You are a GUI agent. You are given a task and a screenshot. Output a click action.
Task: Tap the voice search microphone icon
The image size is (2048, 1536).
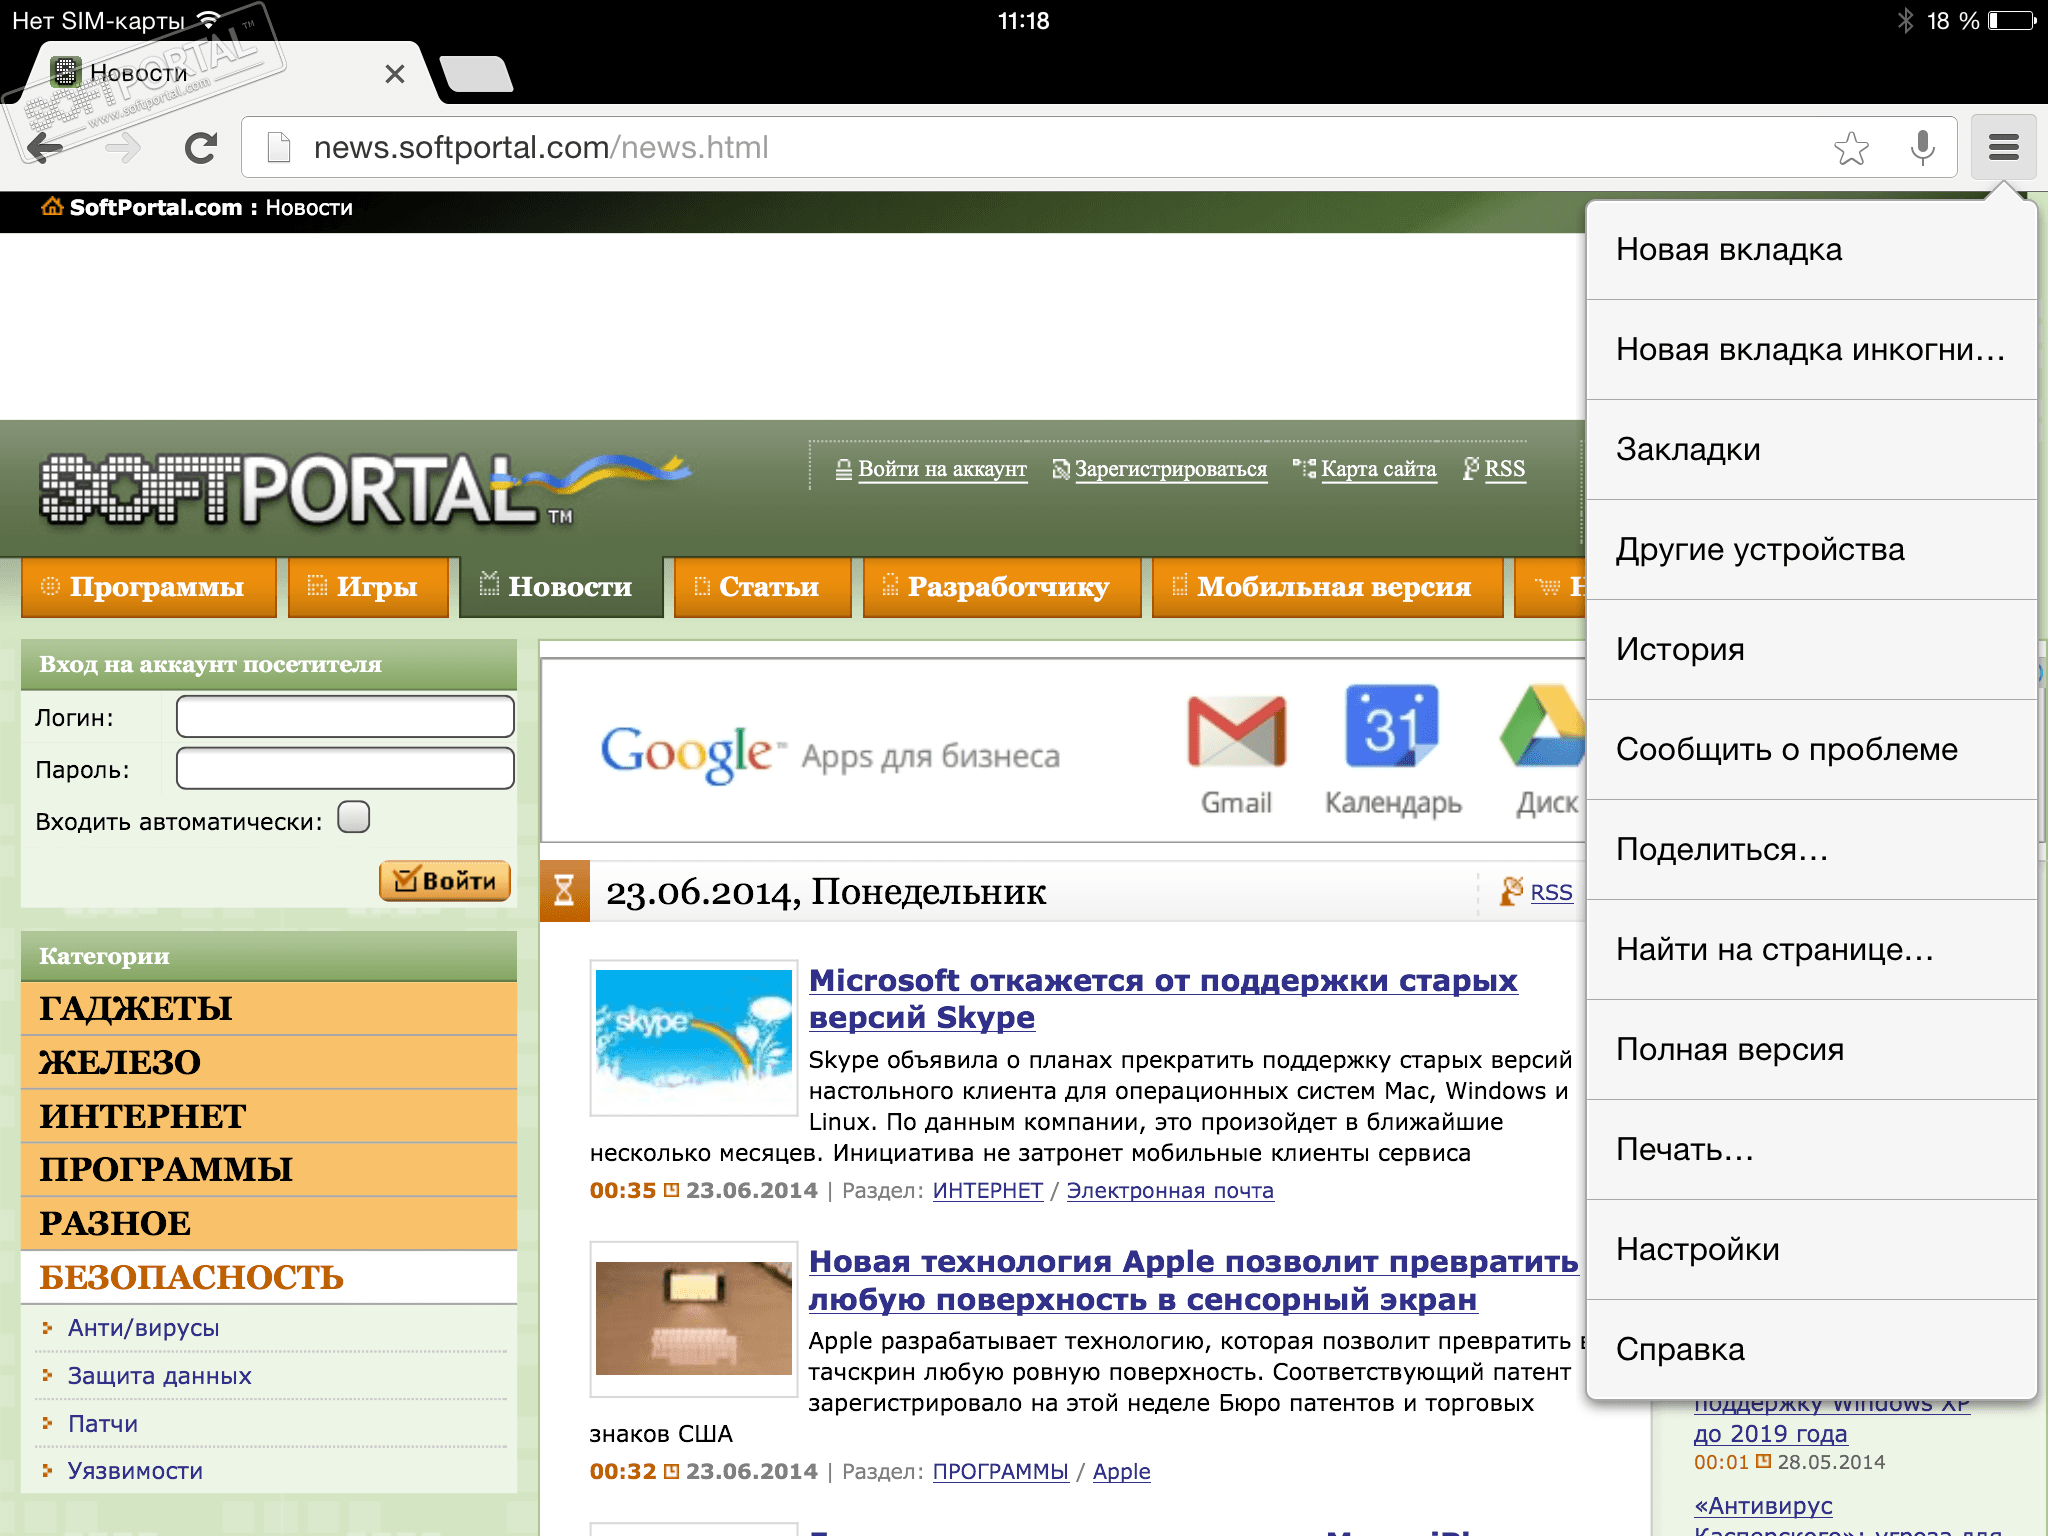pos(1922,148)
